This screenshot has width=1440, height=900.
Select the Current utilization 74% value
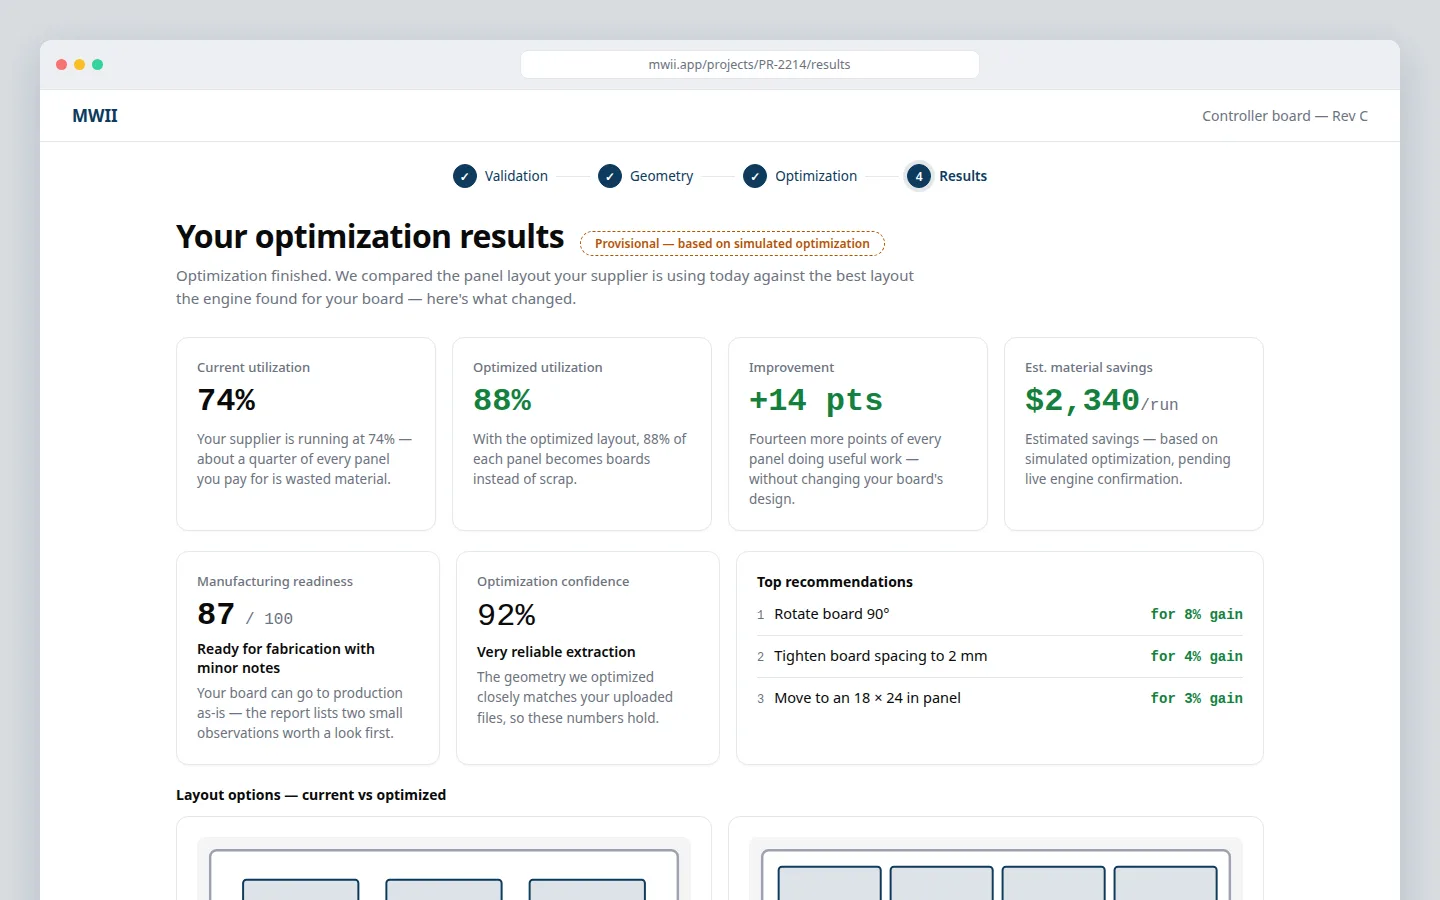[227, 400]
